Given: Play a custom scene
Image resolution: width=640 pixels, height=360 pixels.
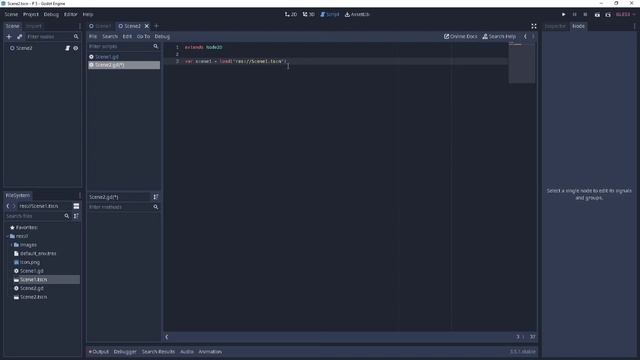Looking at the screenshot, I should tap(608, 14).
